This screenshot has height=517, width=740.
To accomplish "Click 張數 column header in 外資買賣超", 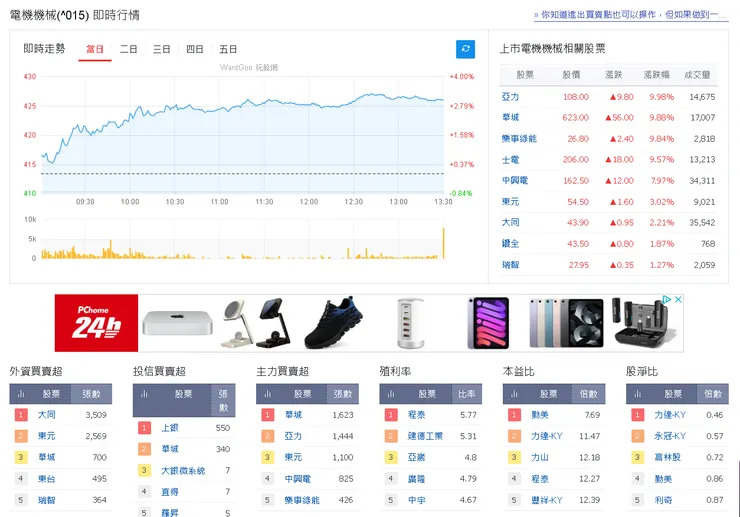I will [92, 394].
